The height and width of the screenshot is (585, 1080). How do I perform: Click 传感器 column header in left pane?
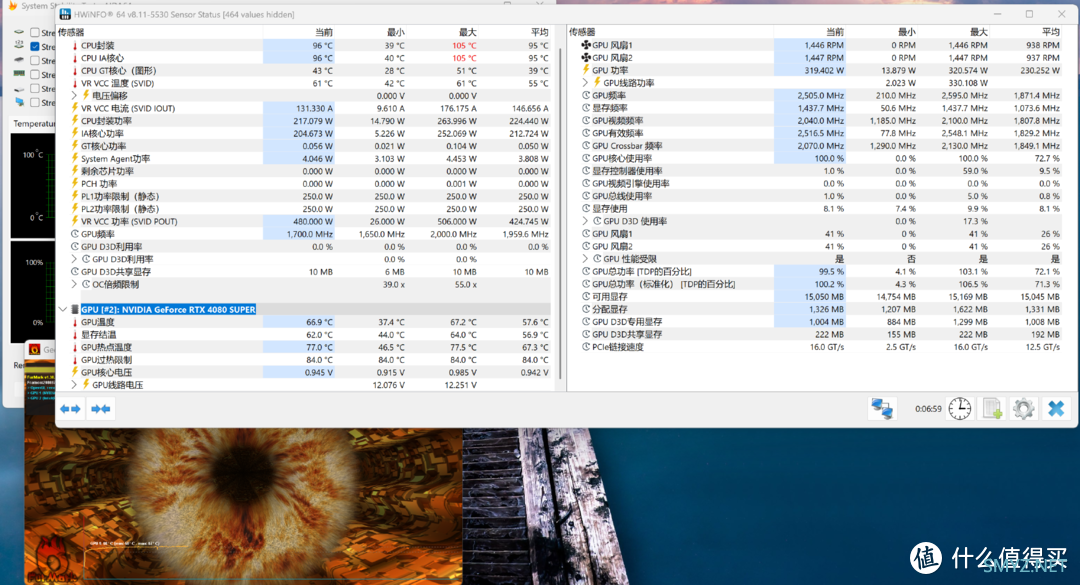point(71,32)
